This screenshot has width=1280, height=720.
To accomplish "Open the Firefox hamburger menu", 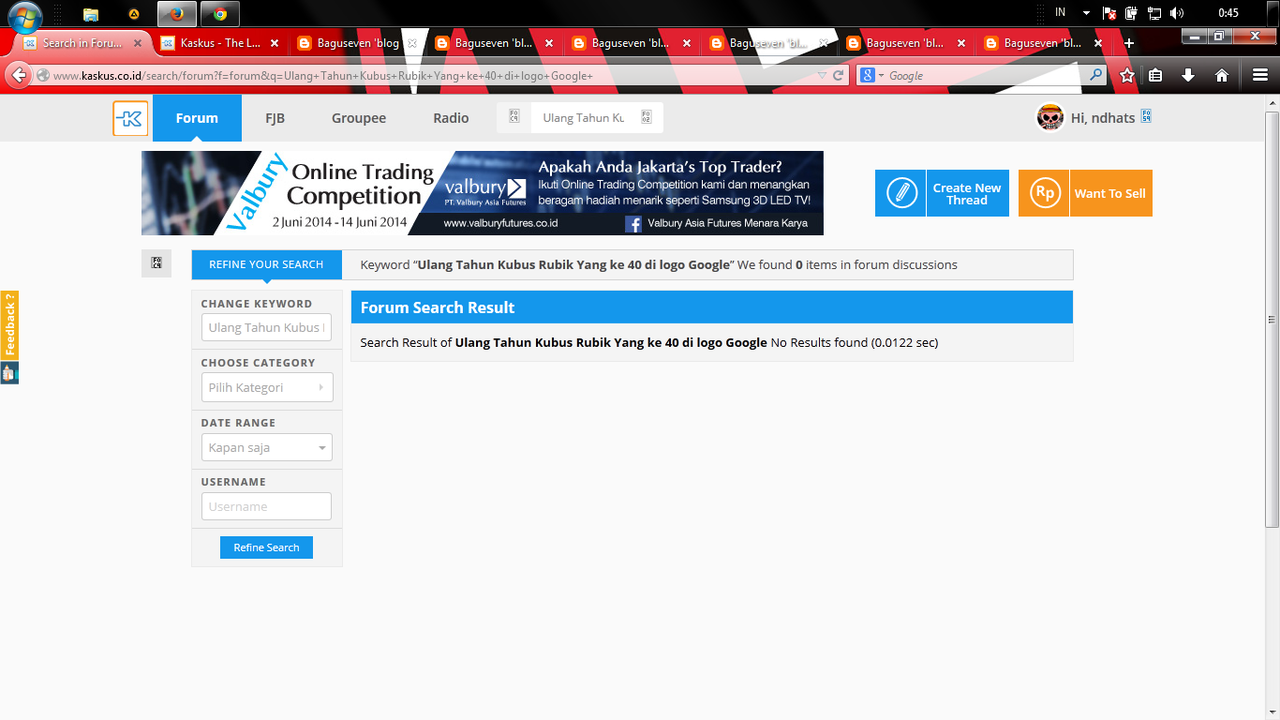I will point(1260,75).
